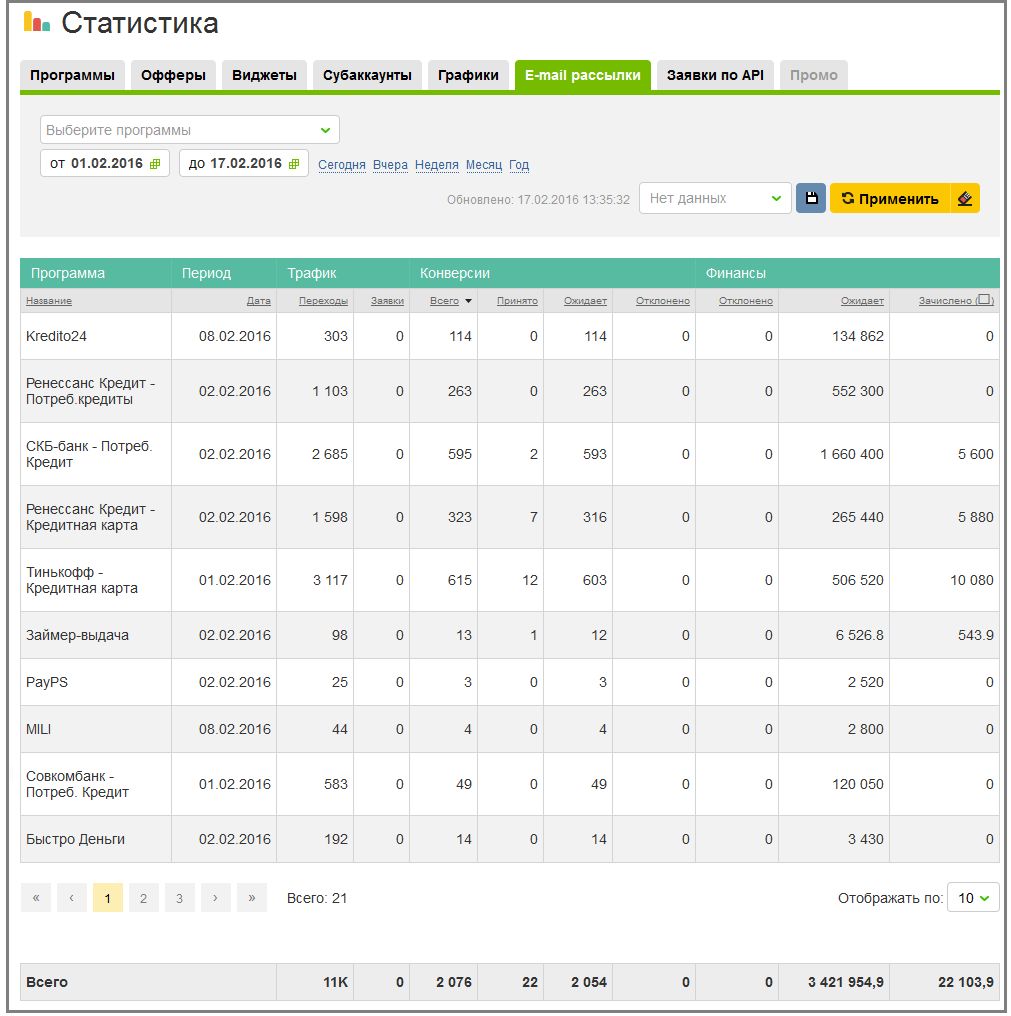
Task: Open the Заявки по API tab
Action: [715, 75]
